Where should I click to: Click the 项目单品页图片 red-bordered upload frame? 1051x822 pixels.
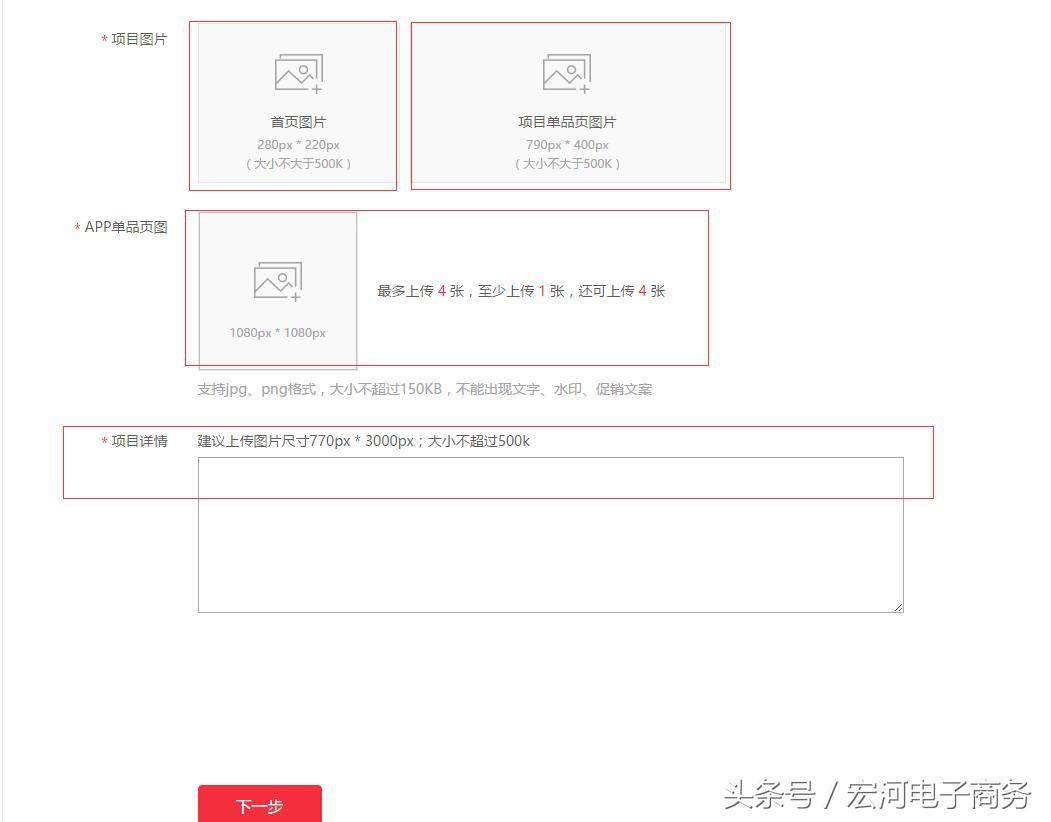(569, 105)
